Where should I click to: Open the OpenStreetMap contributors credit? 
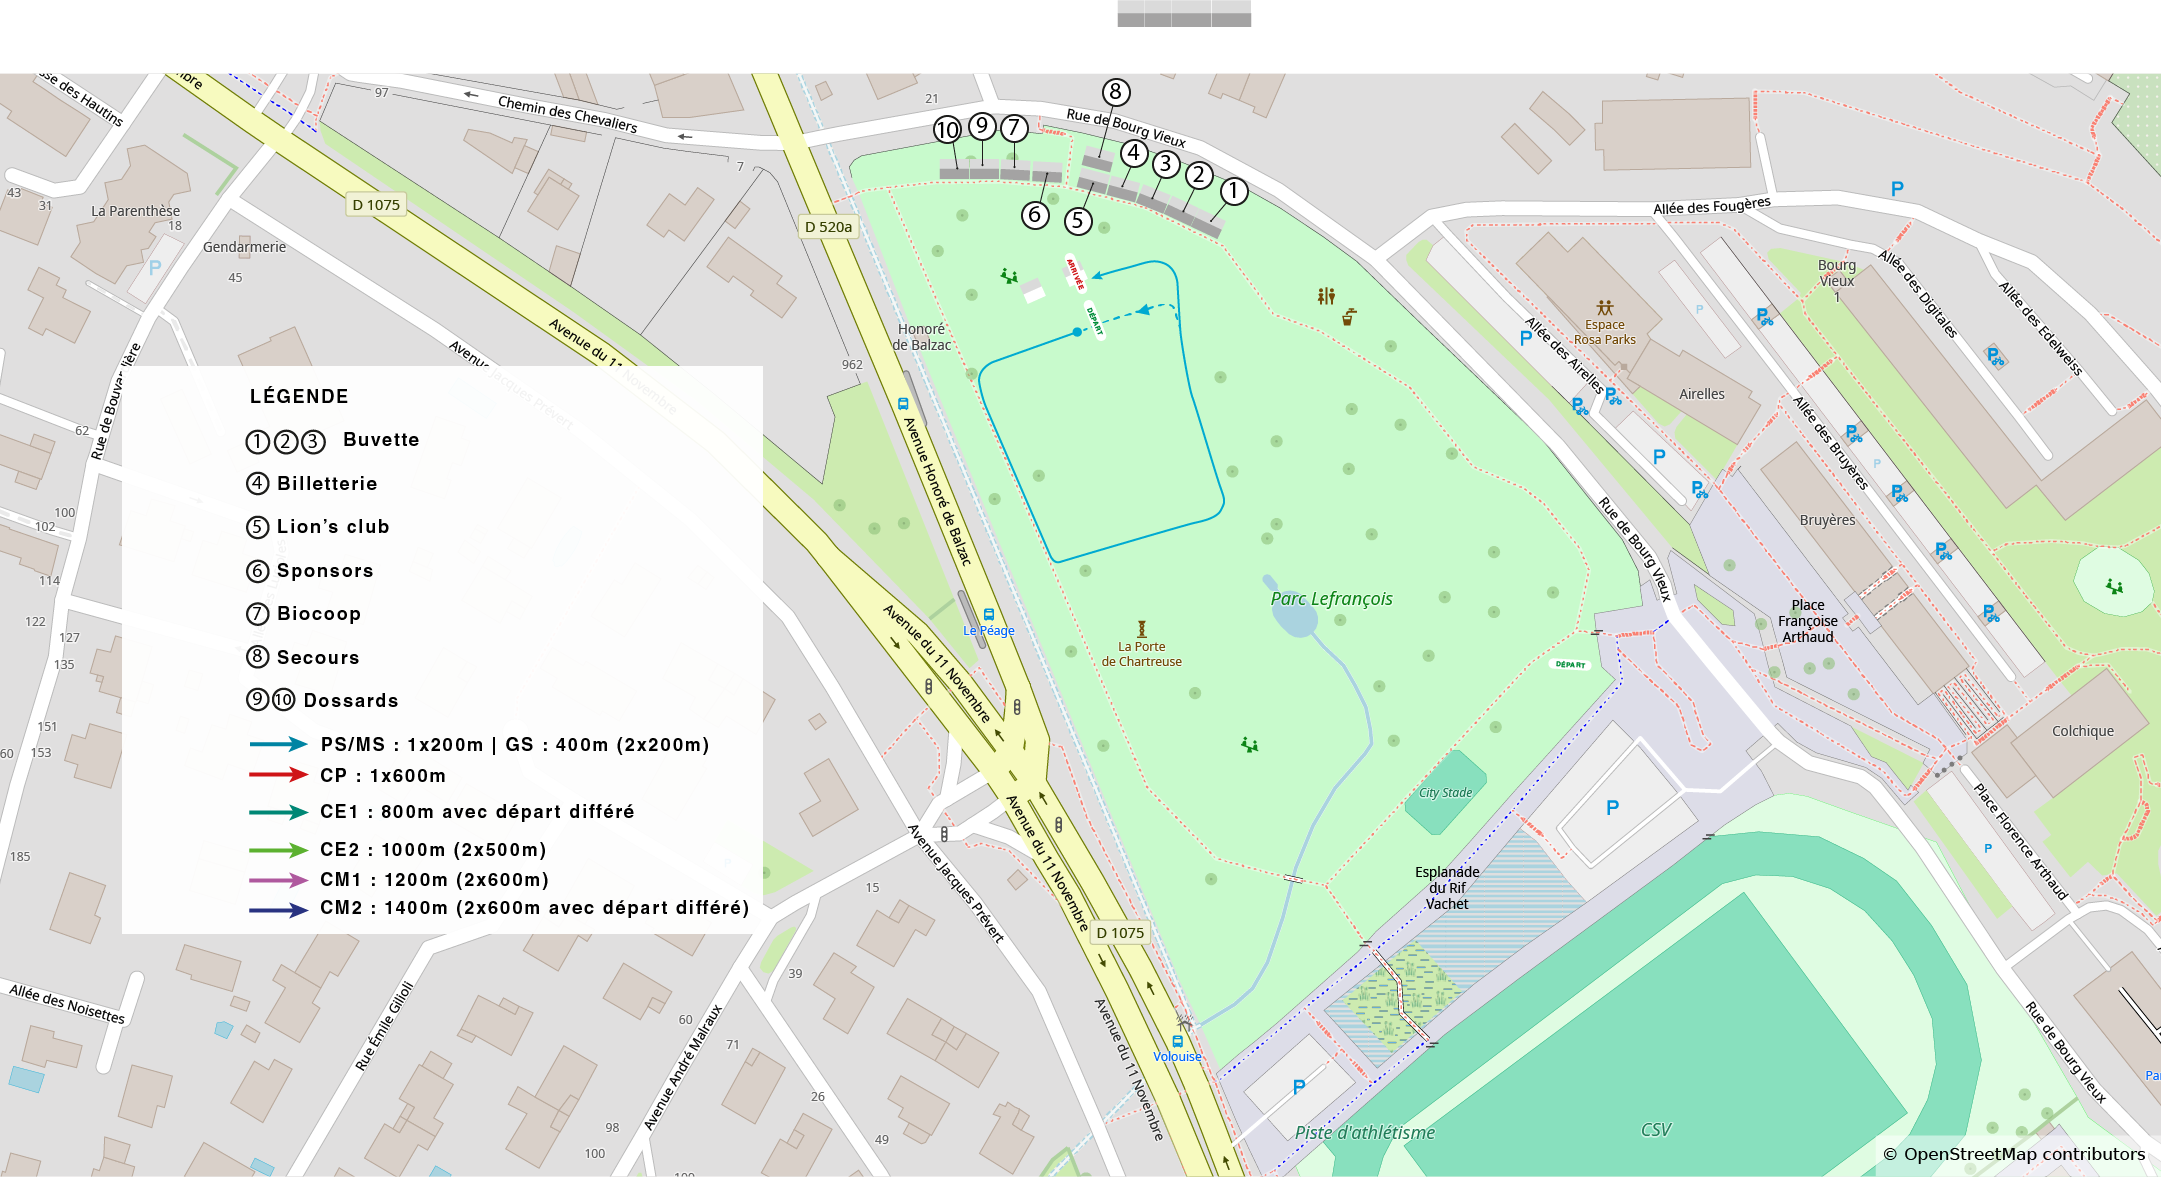2014,1154
